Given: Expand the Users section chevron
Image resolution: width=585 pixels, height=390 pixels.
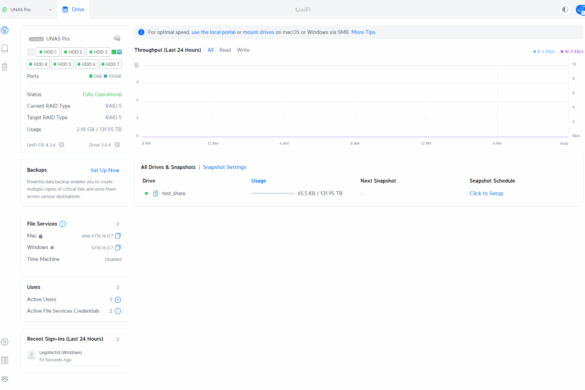Looking at the screenshot, I should [x=118, y=287].
